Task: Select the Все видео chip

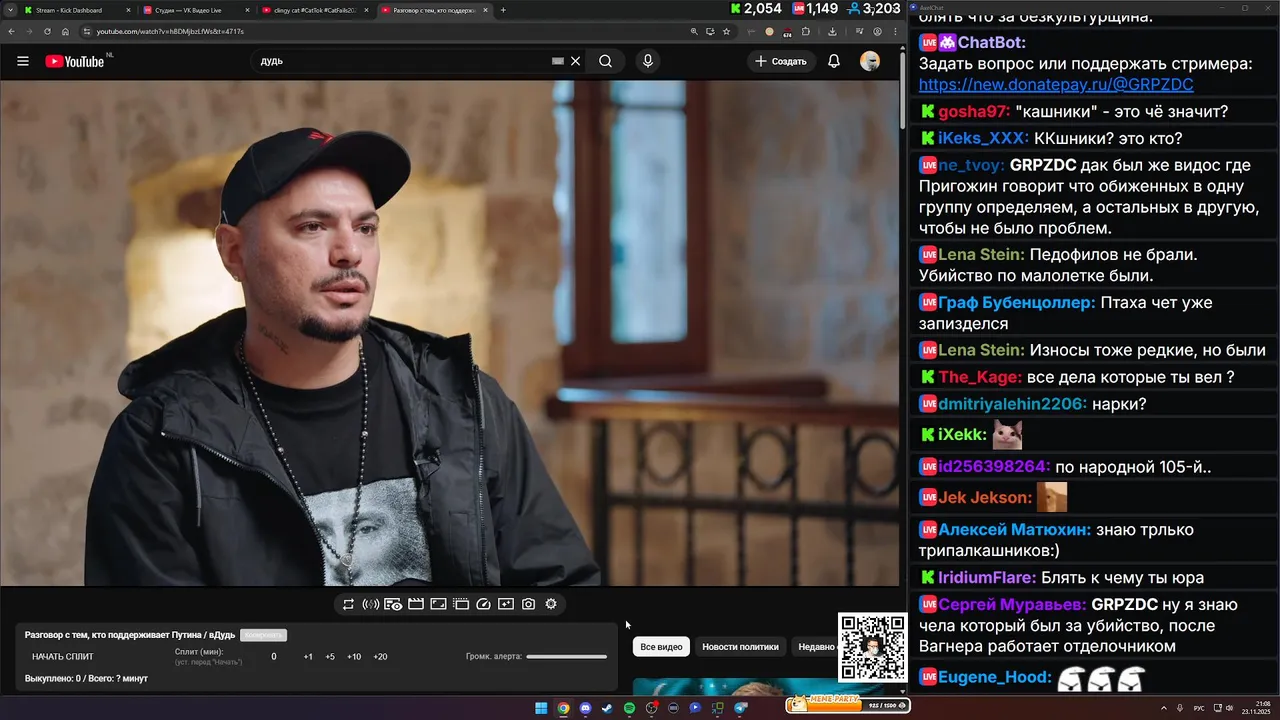Action: click(x=661, y=647)
